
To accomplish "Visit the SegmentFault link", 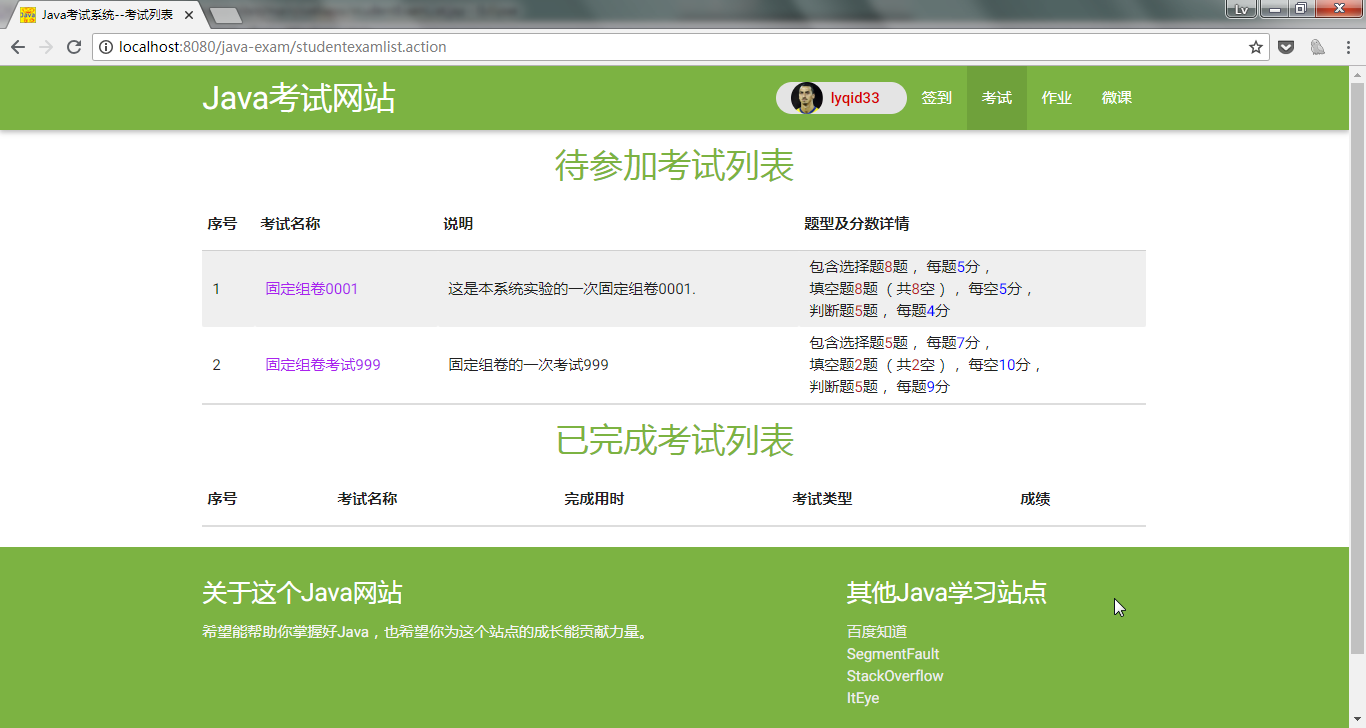I will coord(893,654).
